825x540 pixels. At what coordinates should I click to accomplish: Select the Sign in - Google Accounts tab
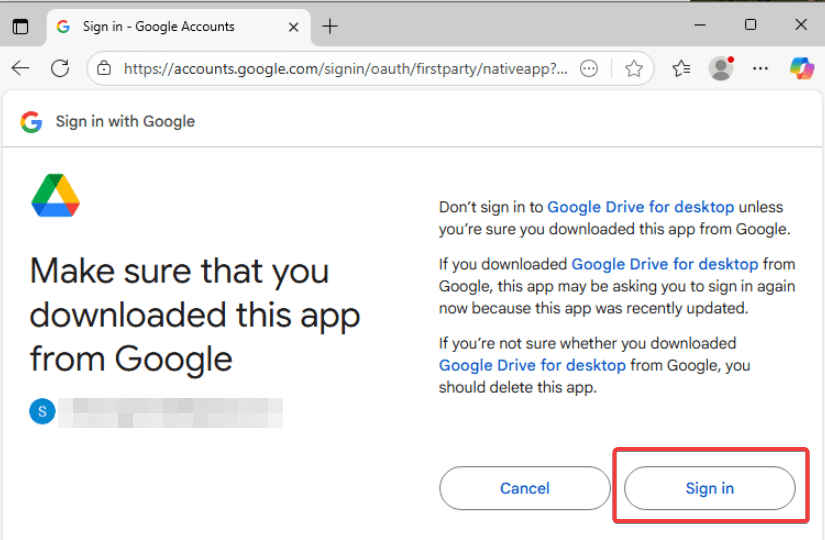158,27
